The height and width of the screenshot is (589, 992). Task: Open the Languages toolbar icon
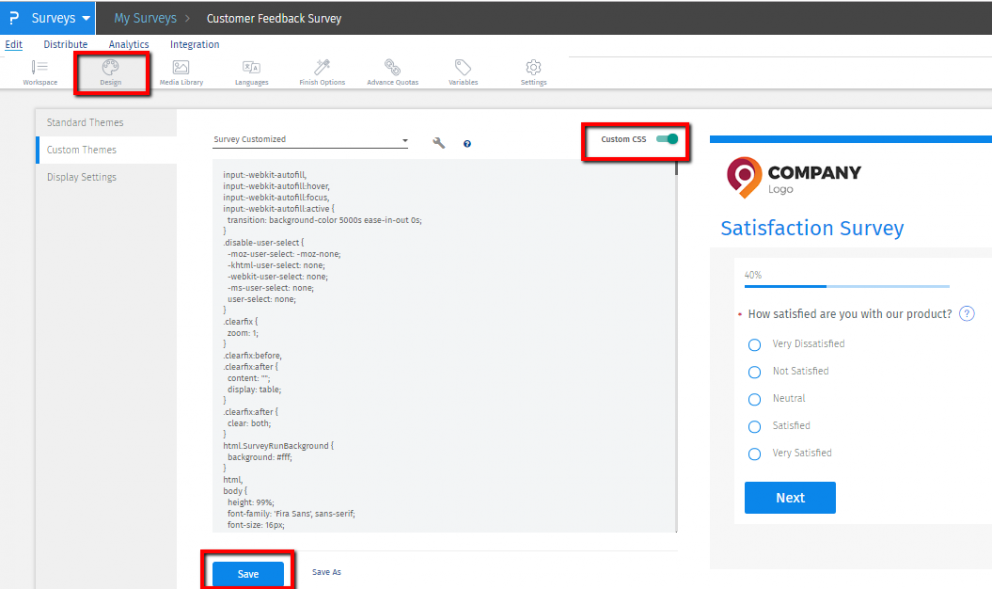[x=251, y=69]
